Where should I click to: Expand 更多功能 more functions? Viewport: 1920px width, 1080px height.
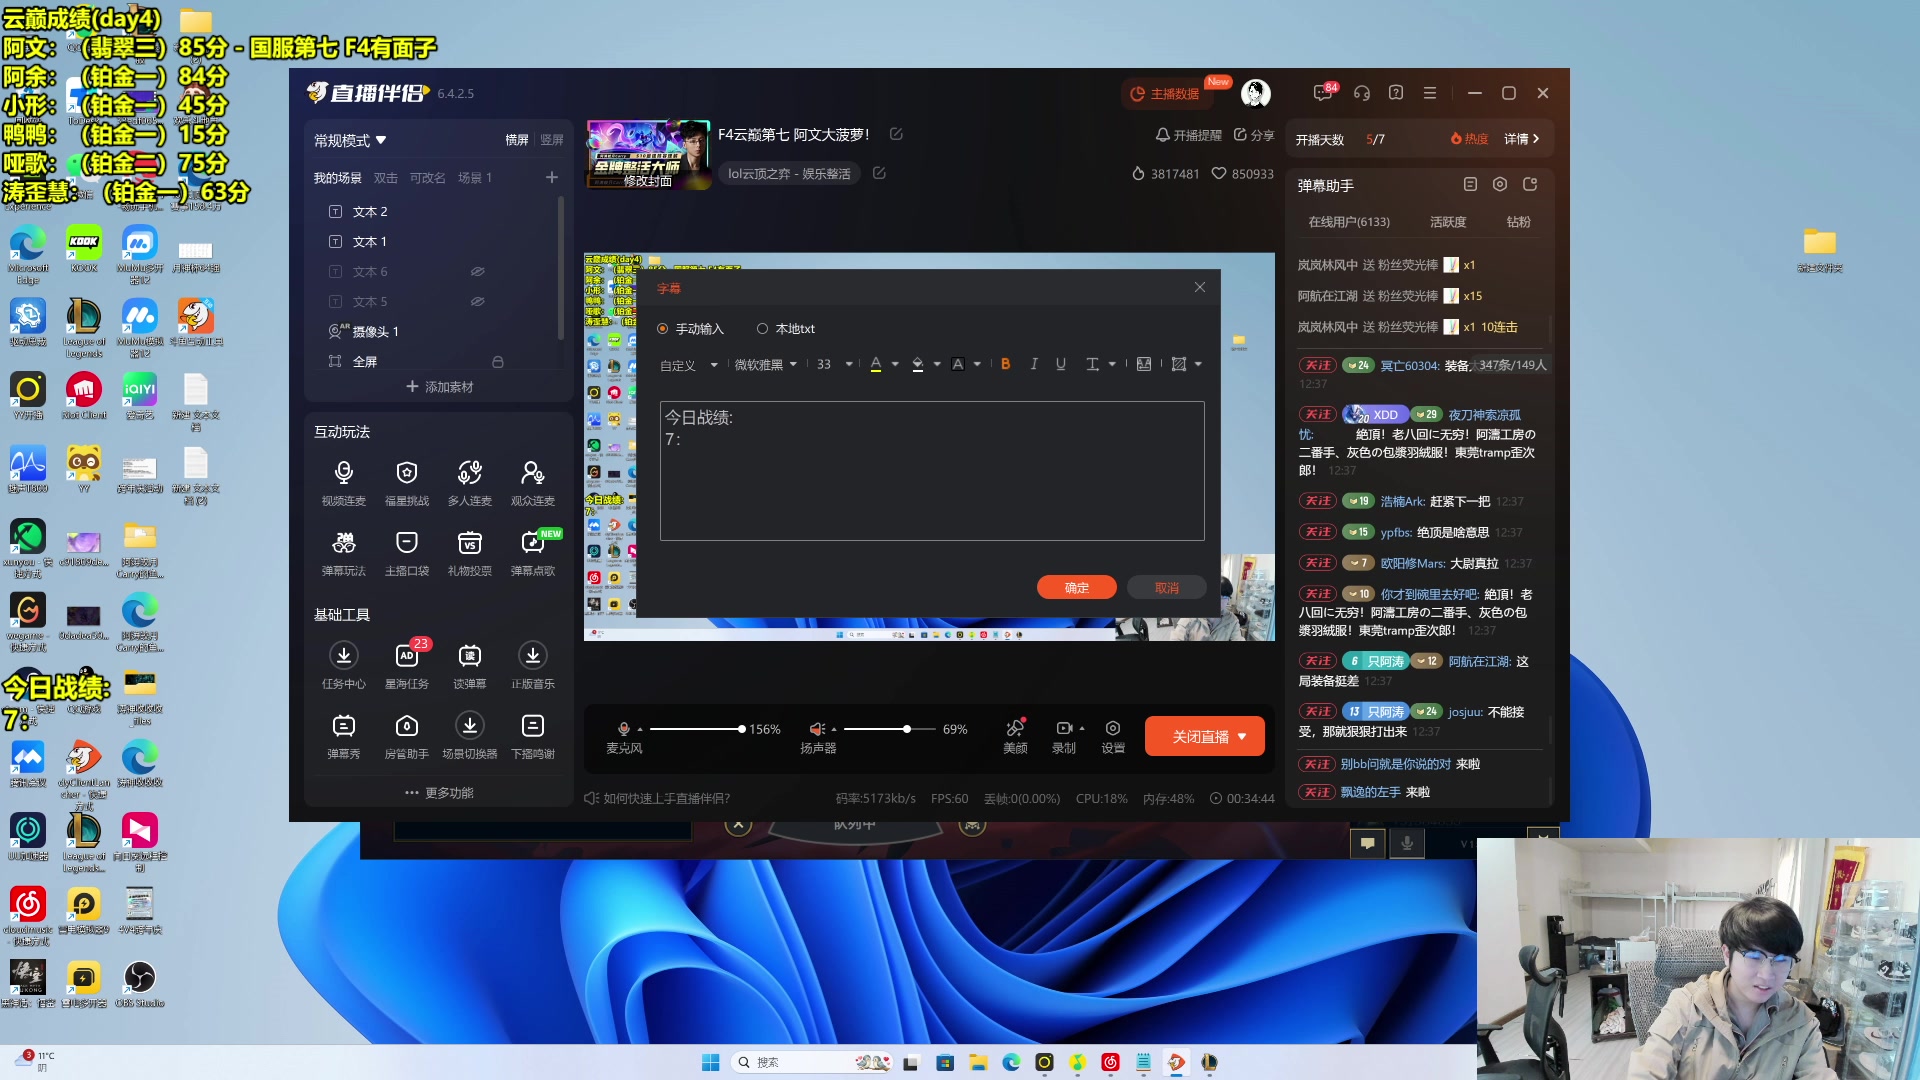pos(439,793)
